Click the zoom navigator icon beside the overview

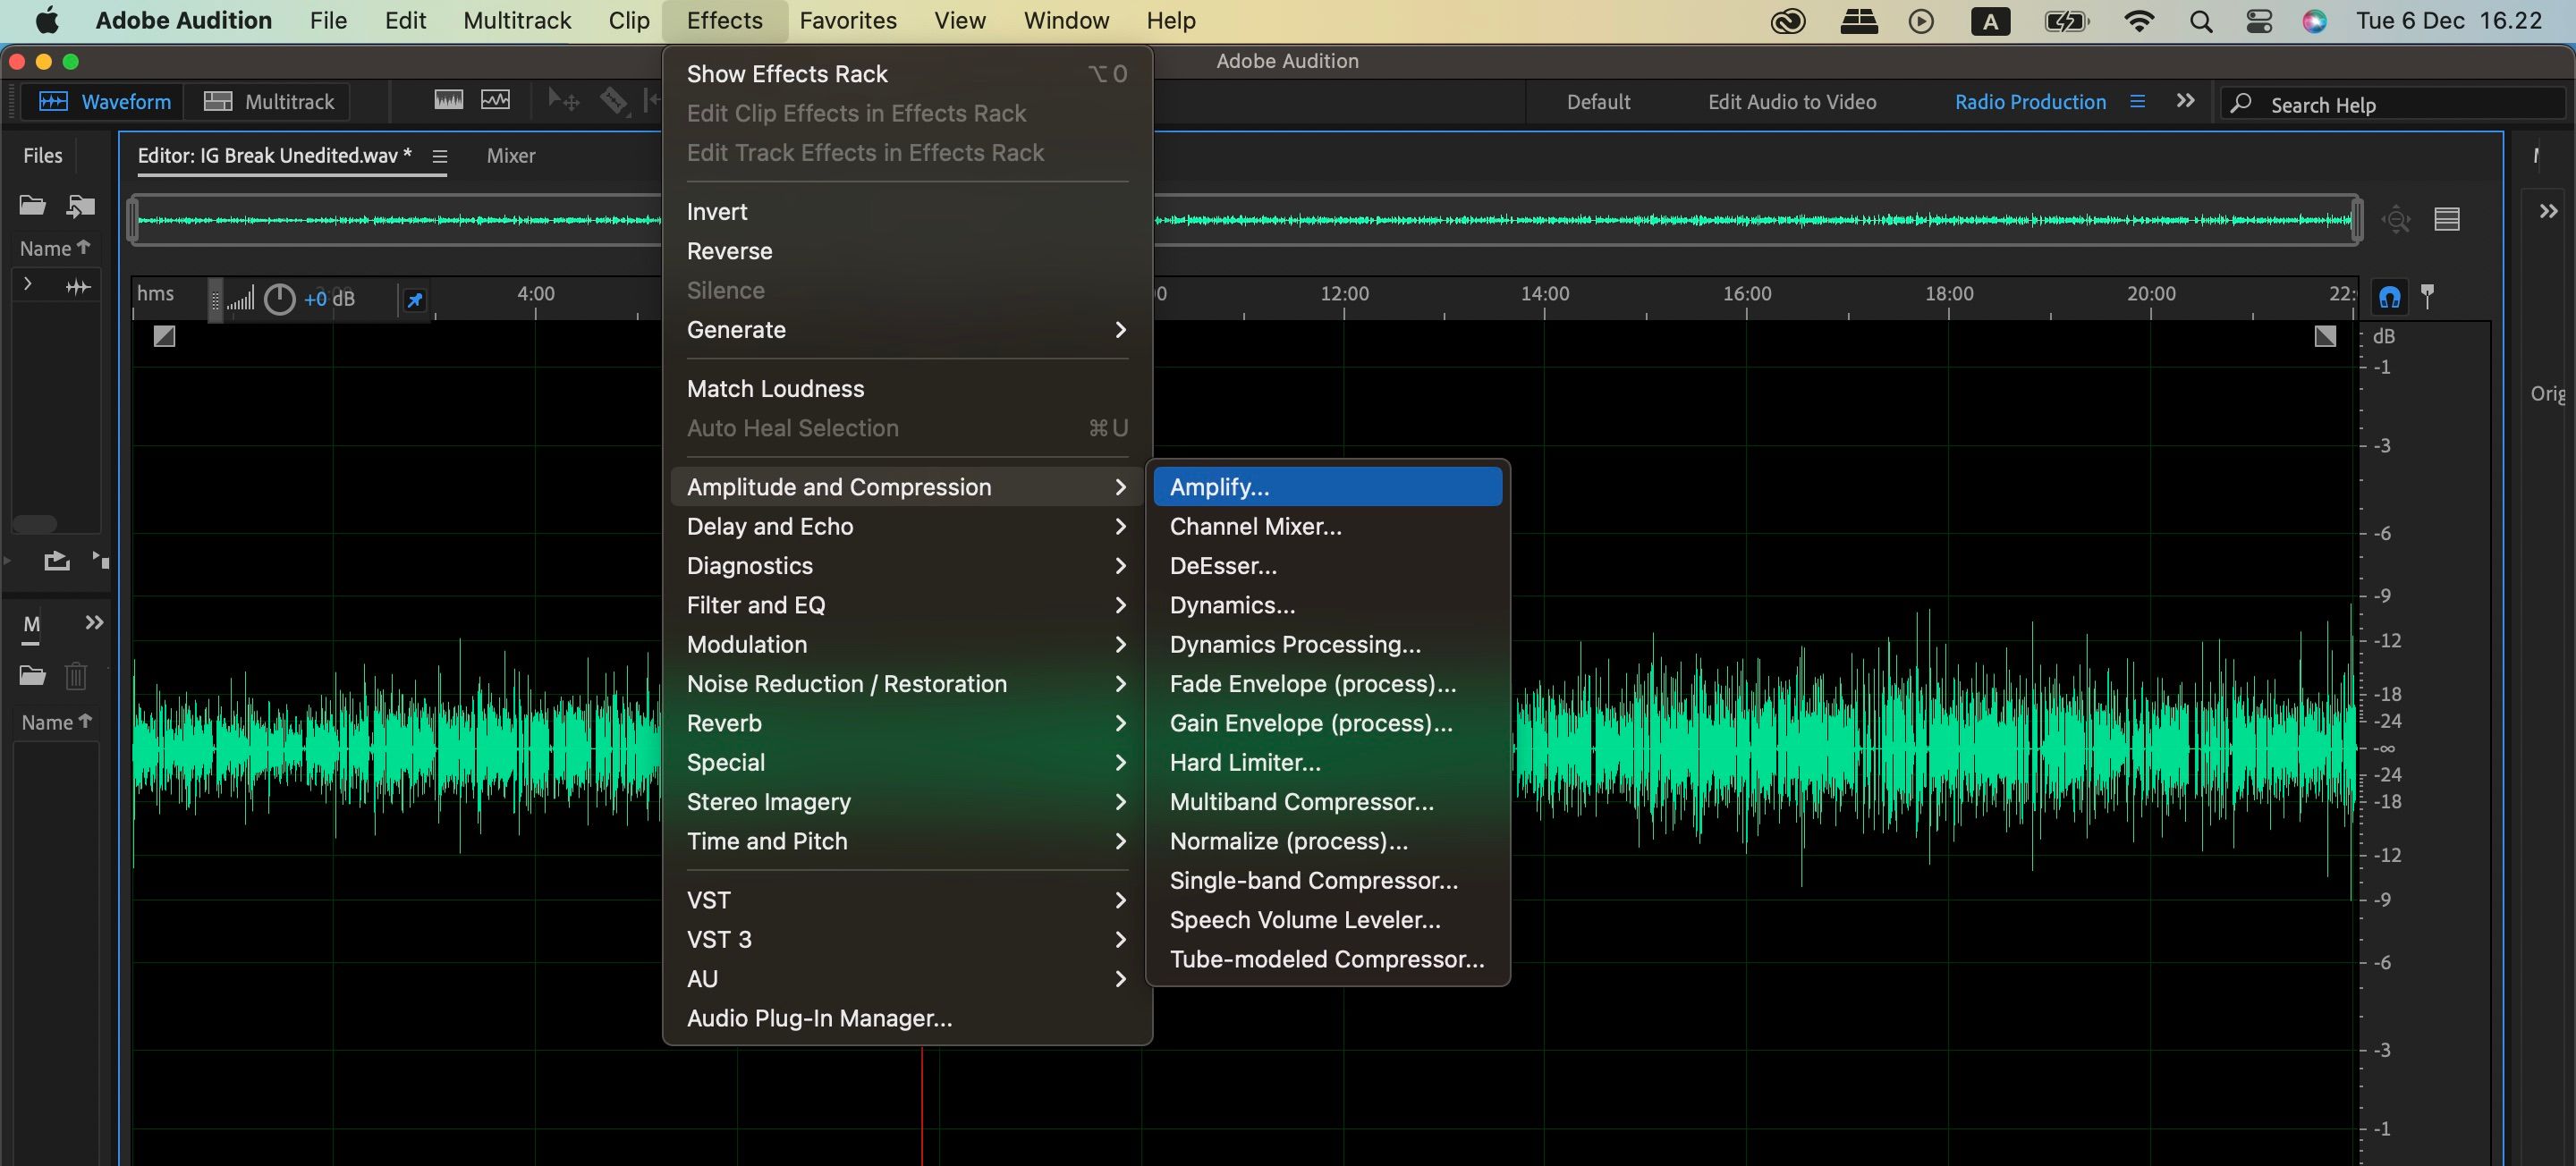coord(2396,219)
